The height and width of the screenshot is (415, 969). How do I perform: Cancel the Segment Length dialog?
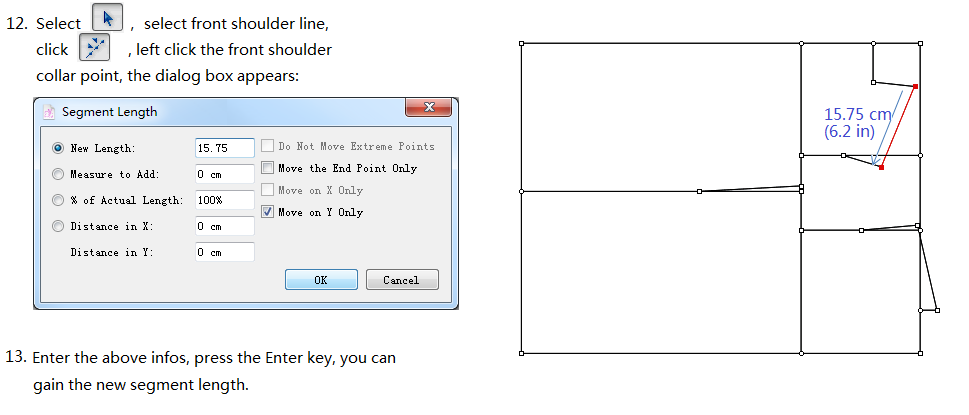click(401, 280)
